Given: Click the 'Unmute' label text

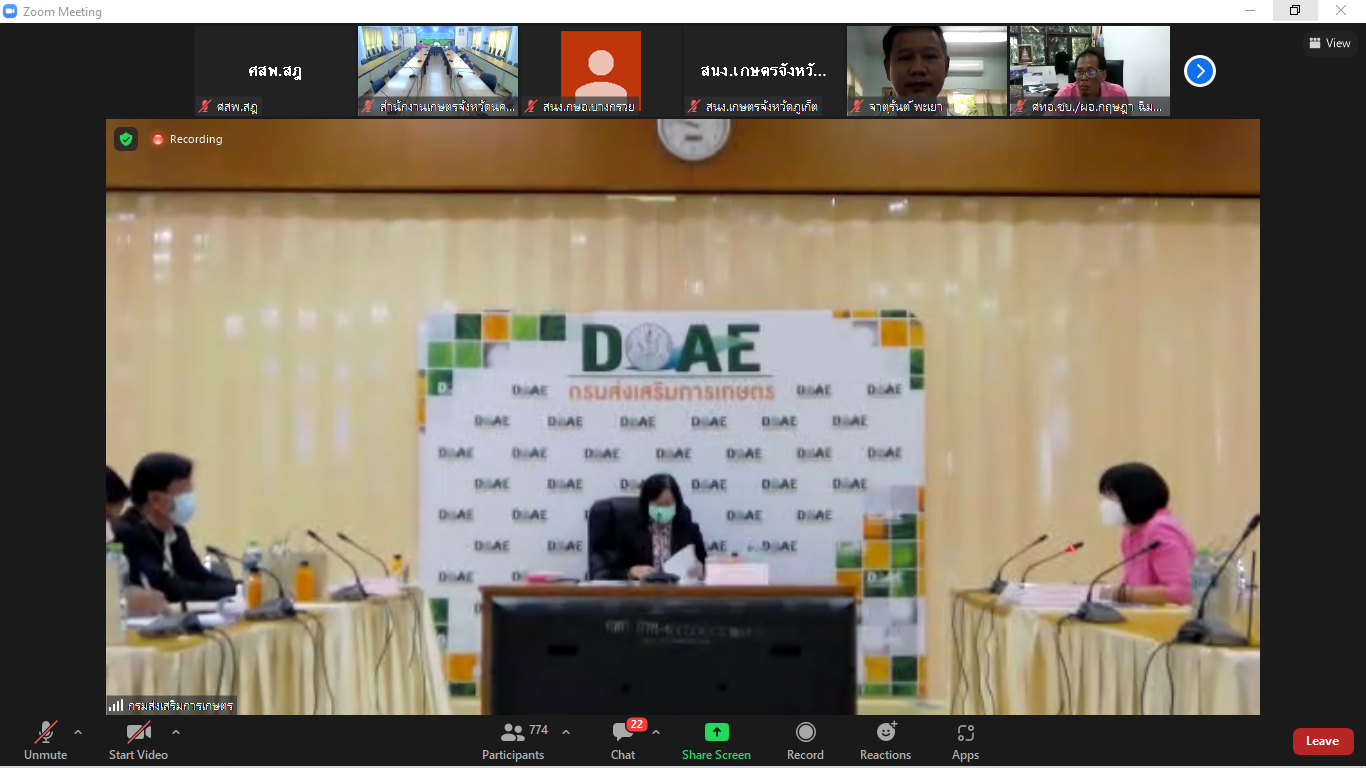Looking at the screenshot, I should (45, 755).
